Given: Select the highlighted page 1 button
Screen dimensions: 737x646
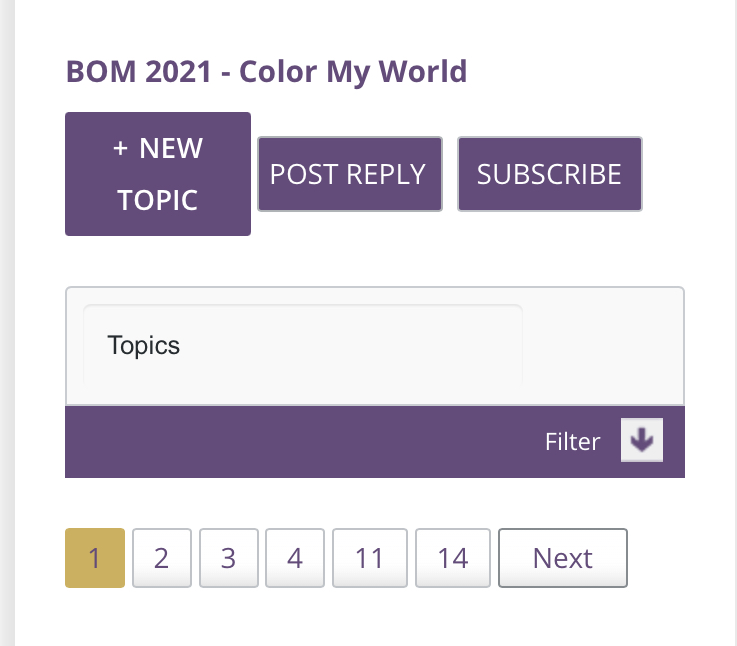Looking at the screenshot, I should click(95, 558).
